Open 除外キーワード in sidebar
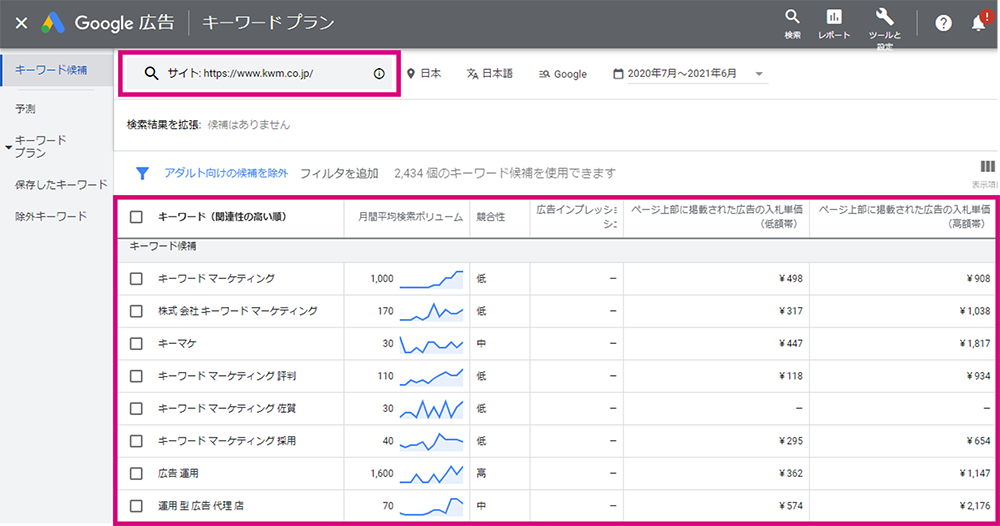The image size is (1000, 526). (x=51, y=217)
